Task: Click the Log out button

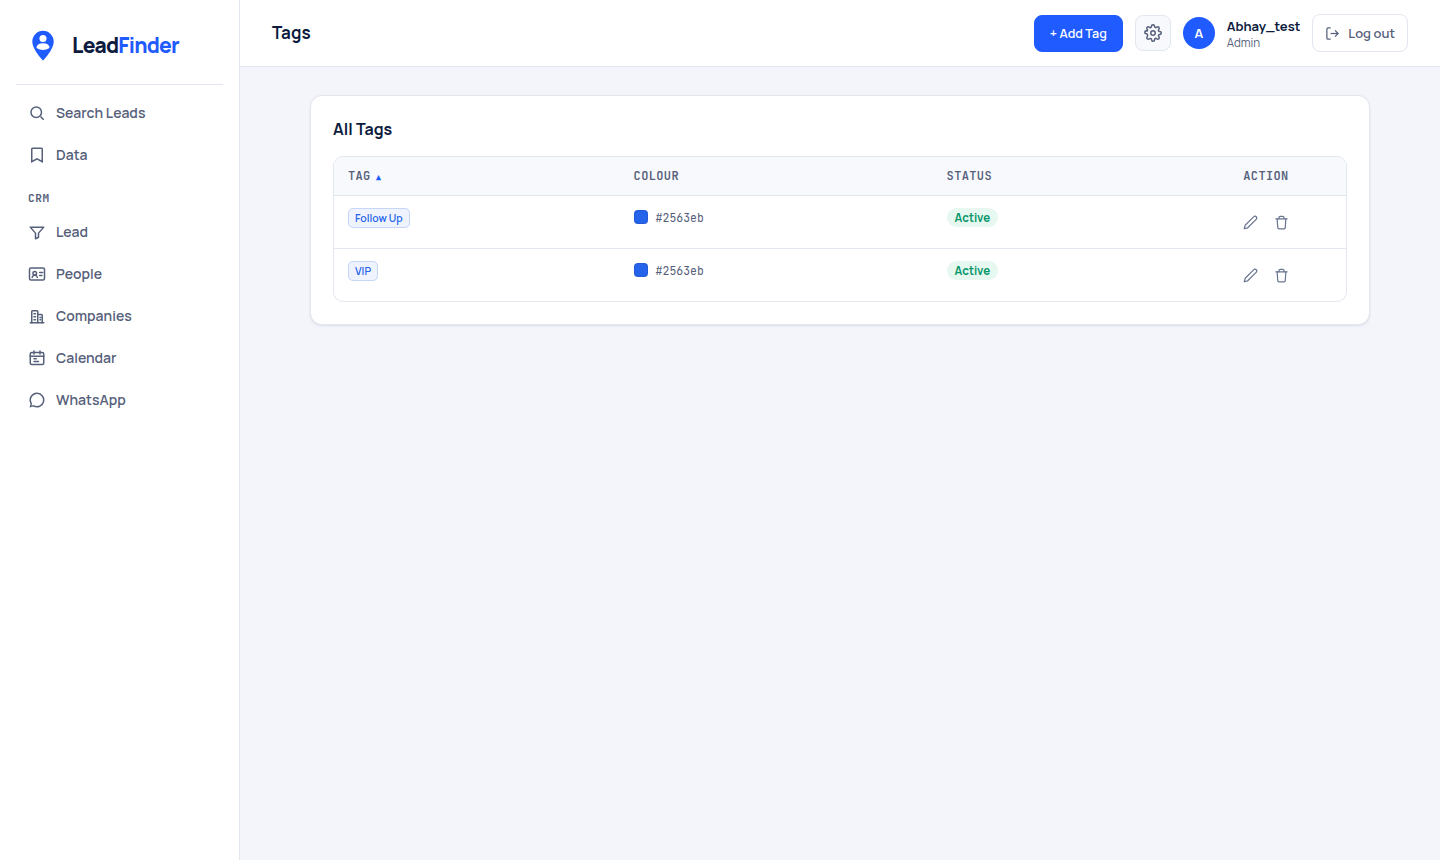Action: 1360,33
